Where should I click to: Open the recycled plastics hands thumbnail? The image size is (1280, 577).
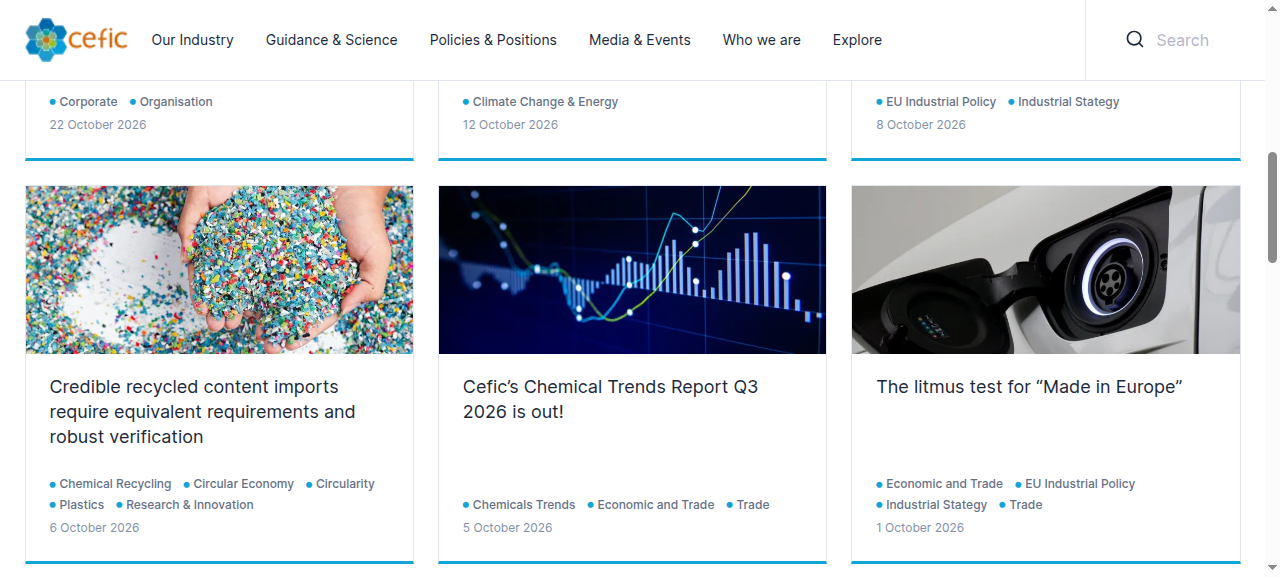(x=219, y=270)
